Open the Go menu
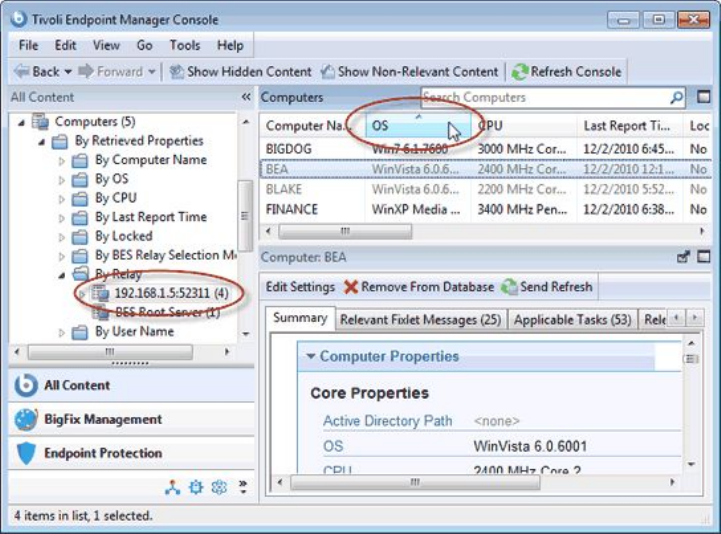 coord(144,45)
